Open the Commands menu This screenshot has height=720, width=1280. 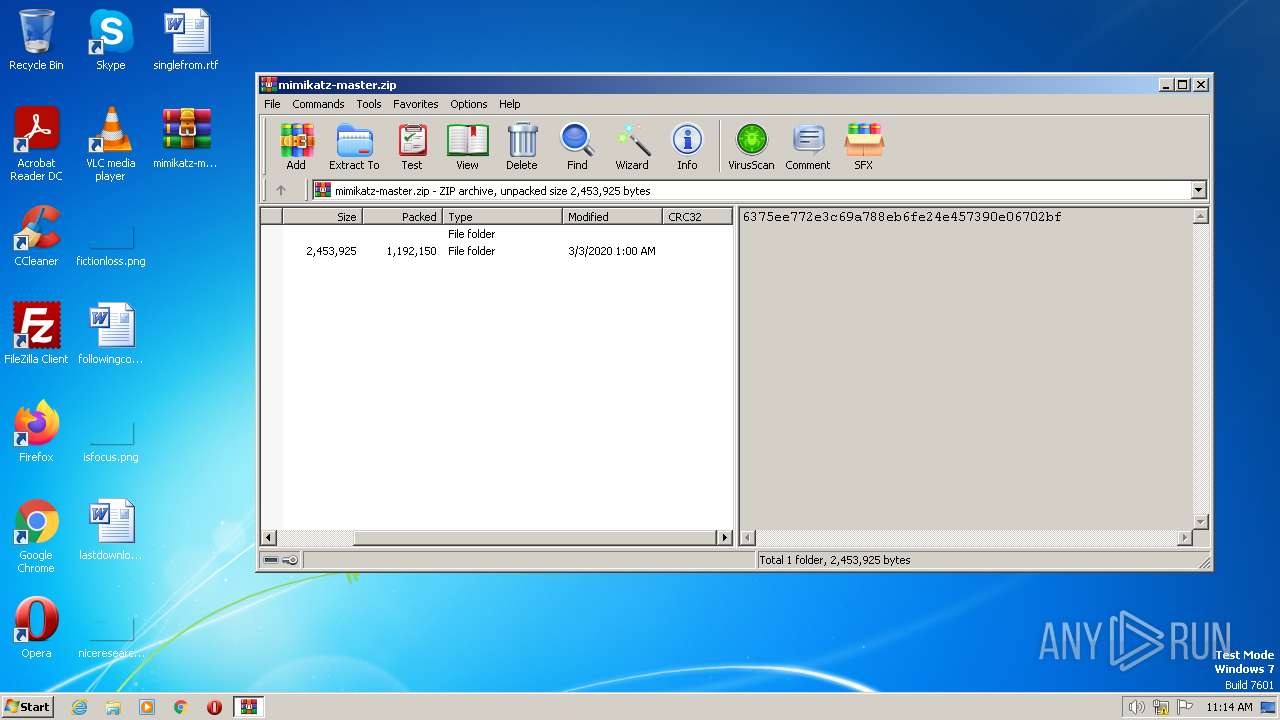(x=318, y=104)
